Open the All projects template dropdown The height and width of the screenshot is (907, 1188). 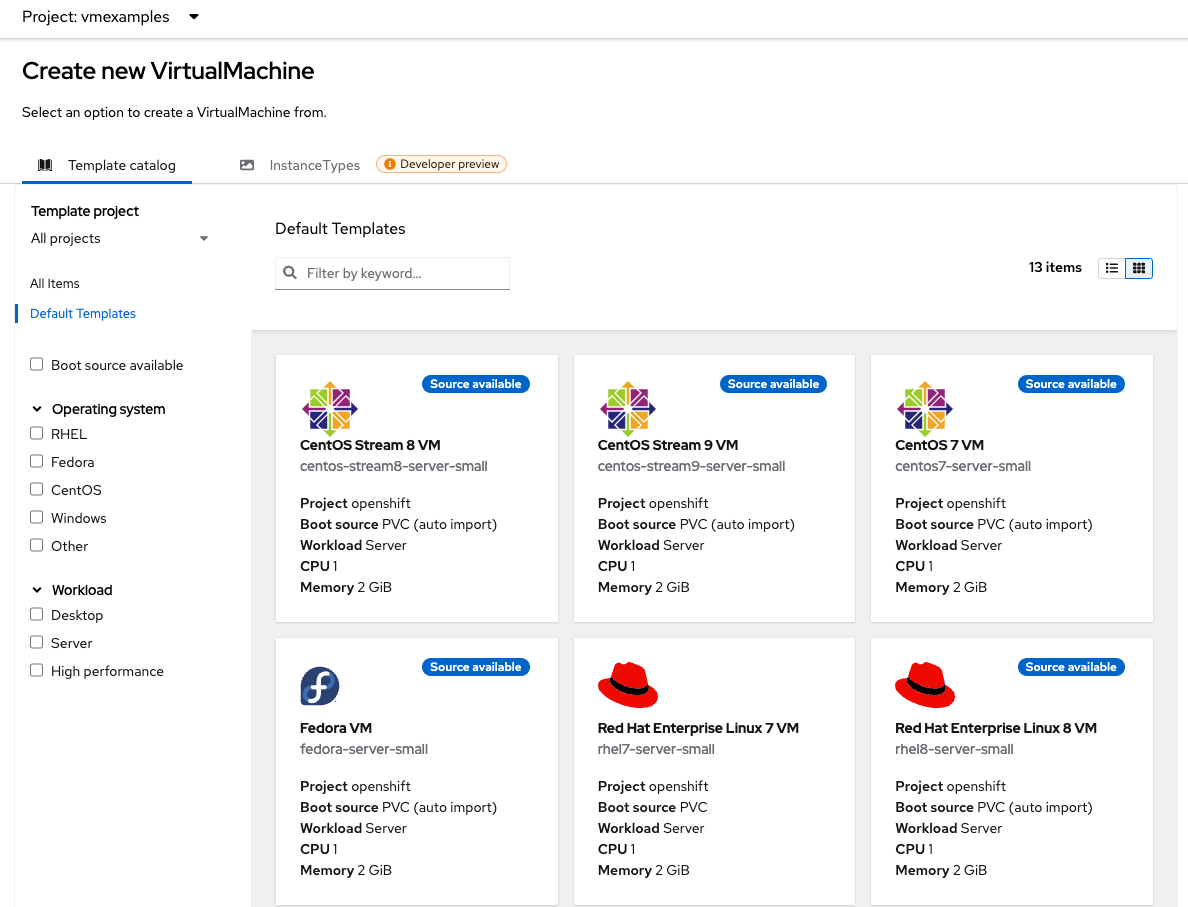120,238
